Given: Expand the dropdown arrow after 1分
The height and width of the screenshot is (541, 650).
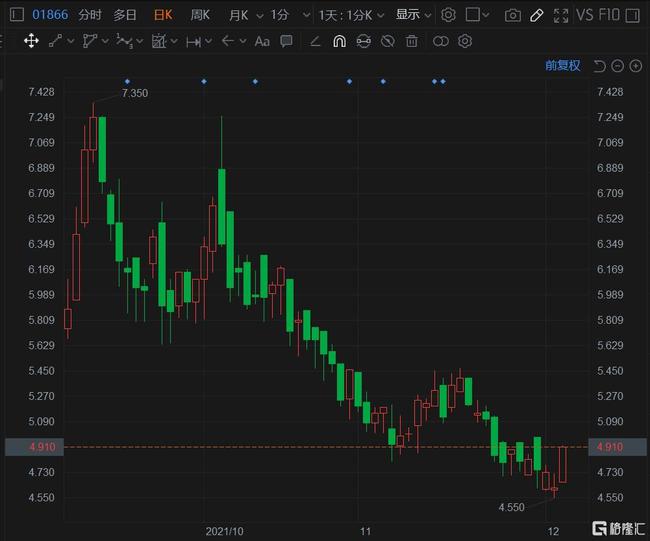Looking at the screenshot, I should tap(306, 16).
